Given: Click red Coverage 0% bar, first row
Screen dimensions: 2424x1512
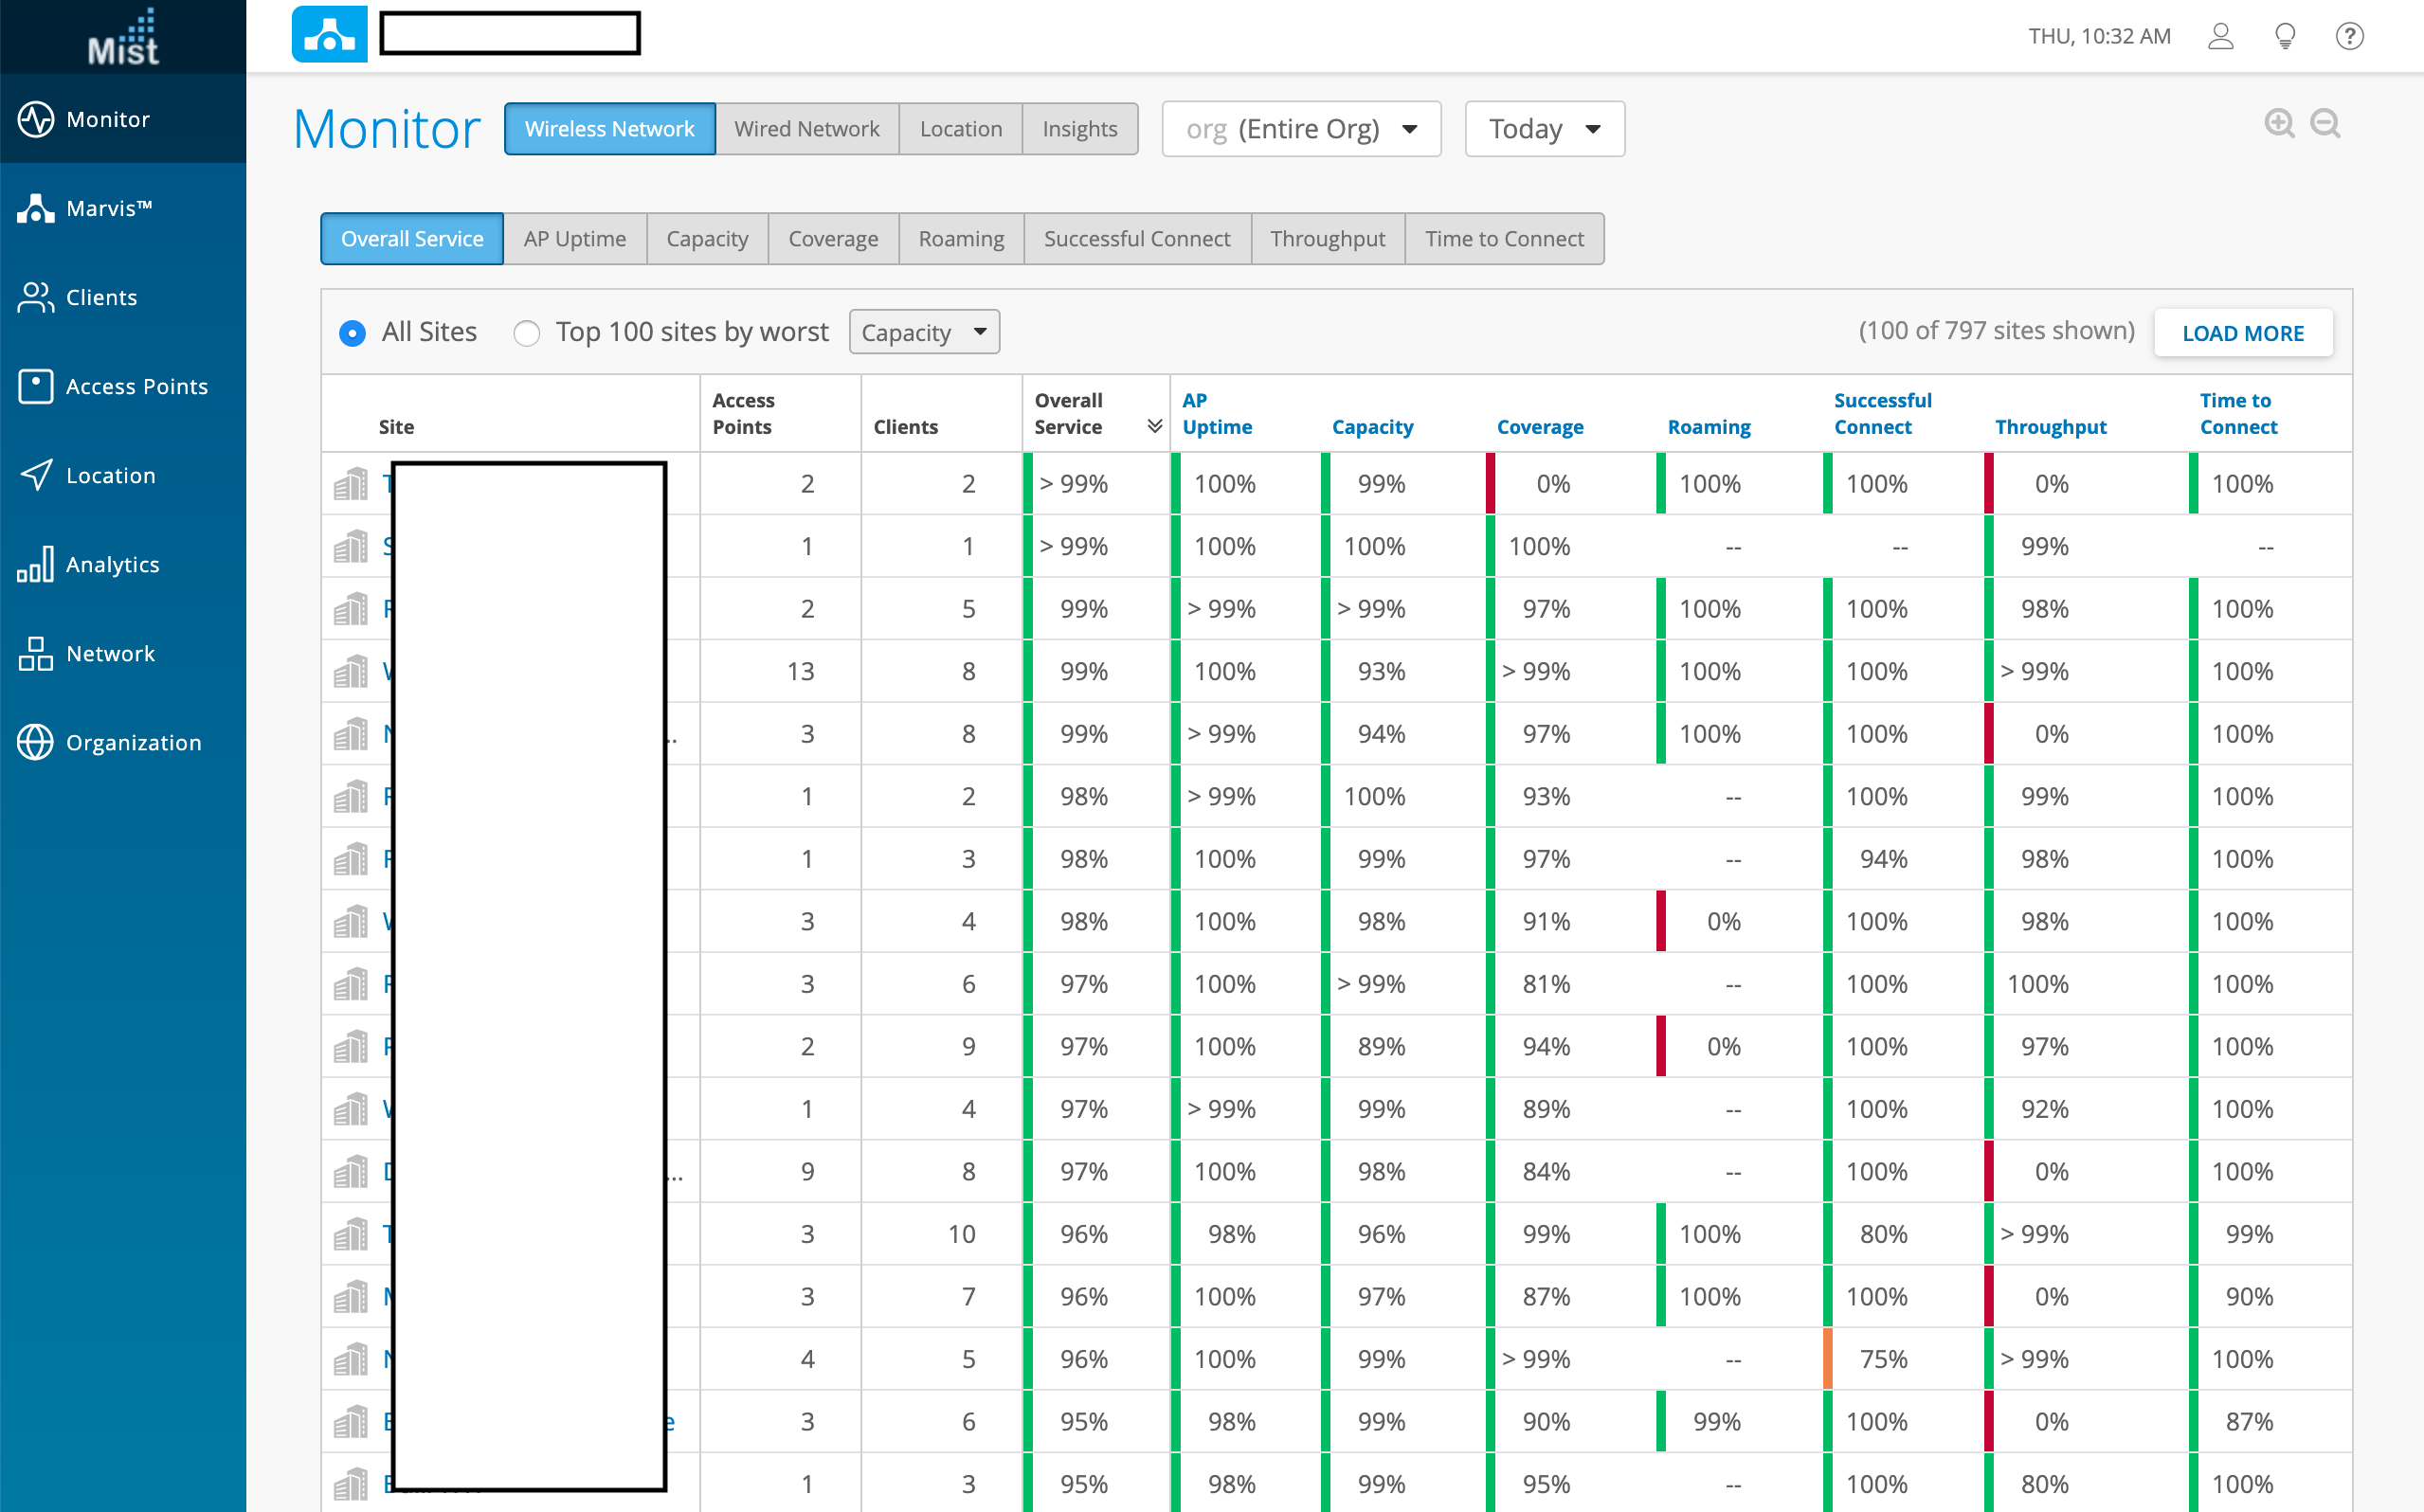Looking at the screenshot, I should 1490,484.
